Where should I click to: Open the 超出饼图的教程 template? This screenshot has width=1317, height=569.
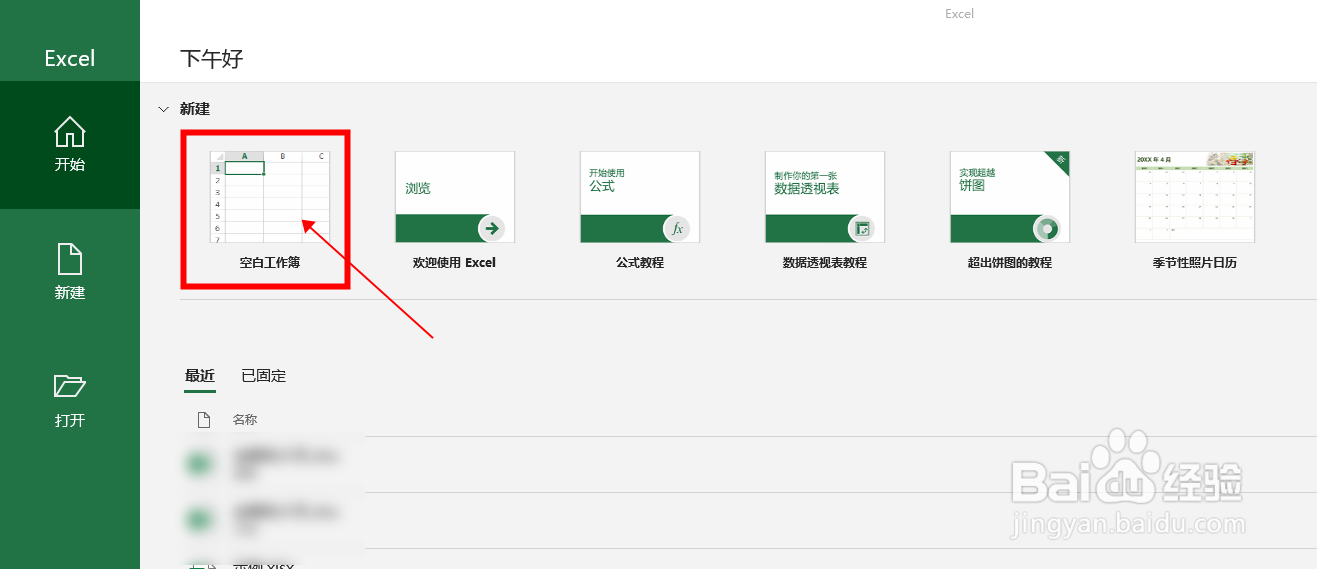1009,197
